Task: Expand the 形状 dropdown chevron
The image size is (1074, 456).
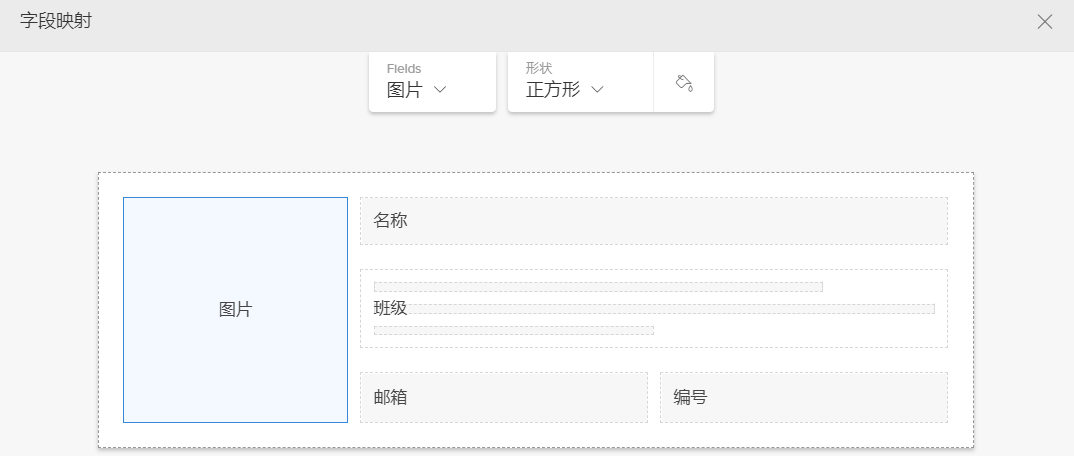Action: tap(598, 89)
